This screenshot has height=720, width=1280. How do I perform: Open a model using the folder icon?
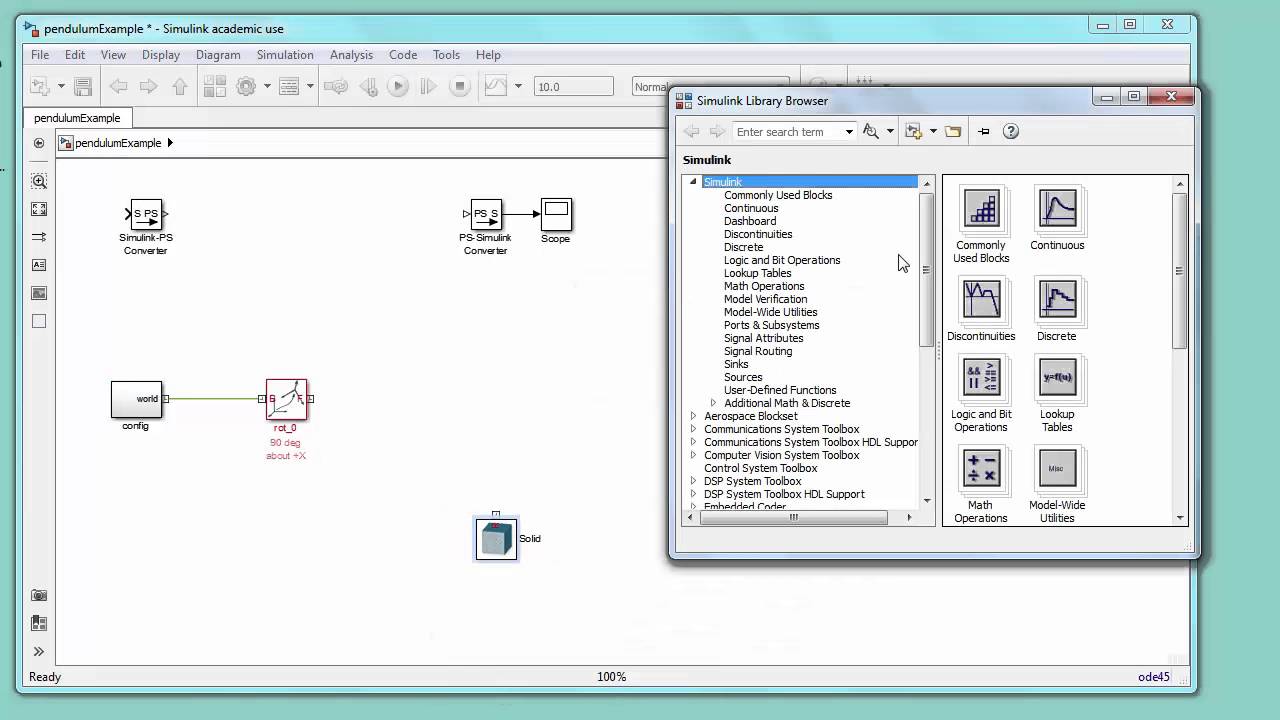pyautogui.click(x=953, y=131)
